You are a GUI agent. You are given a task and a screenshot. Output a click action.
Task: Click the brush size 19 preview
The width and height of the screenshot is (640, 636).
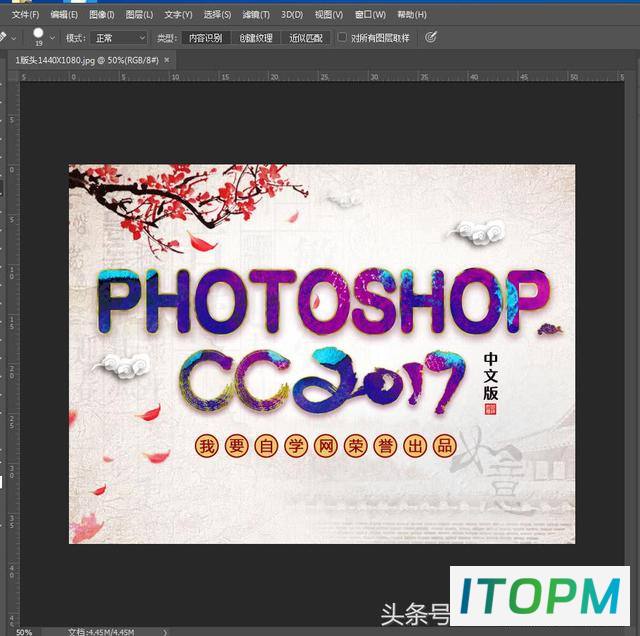38,36
